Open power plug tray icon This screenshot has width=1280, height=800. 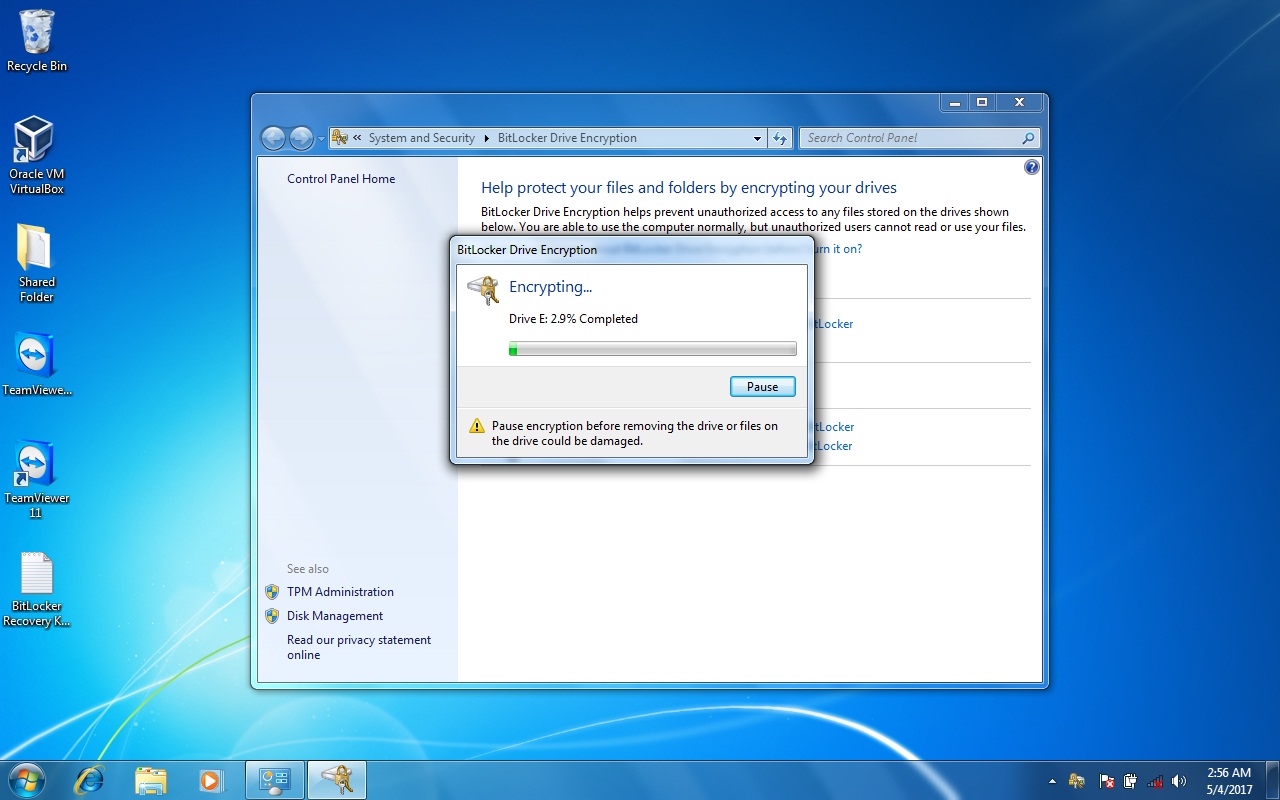pyautogui.click(x=1130, y=781)
